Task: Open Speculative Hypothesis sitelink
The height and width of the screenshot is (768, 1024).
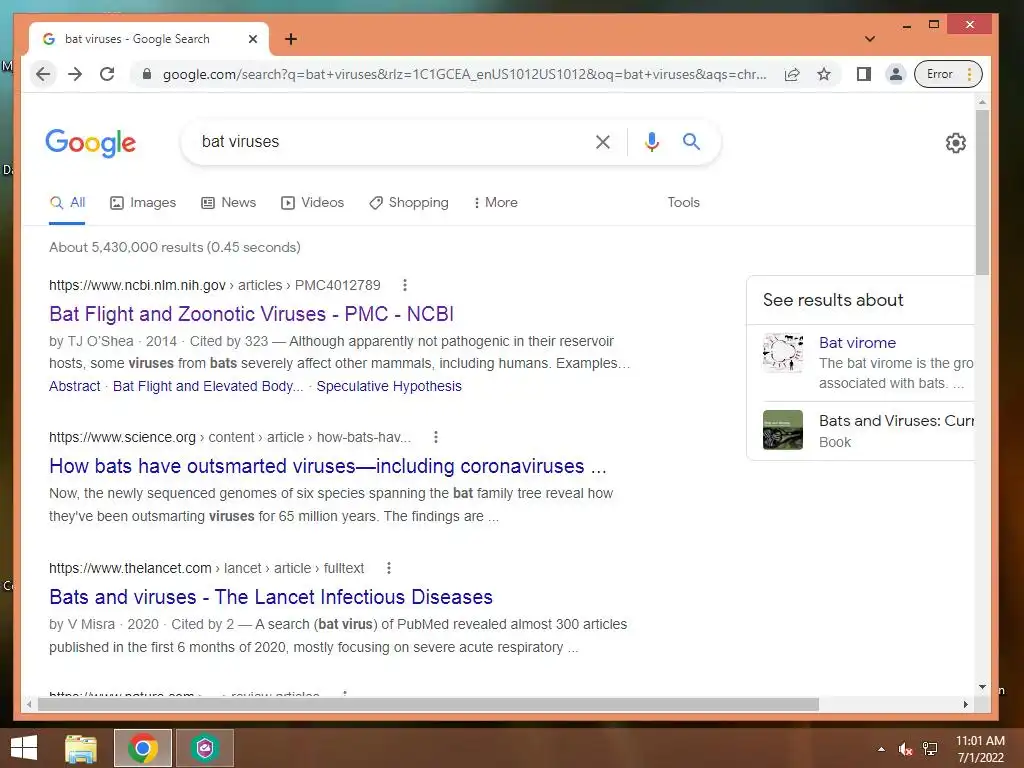Action: pyautogui.click(x=389, y=386)
